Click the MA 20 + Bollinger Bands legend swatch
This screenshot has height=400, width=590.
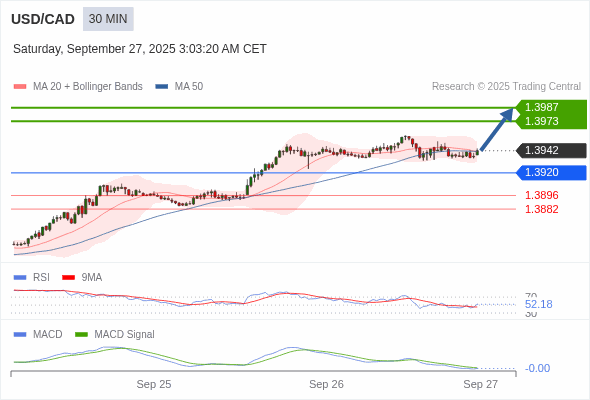(x=20, y=87)
